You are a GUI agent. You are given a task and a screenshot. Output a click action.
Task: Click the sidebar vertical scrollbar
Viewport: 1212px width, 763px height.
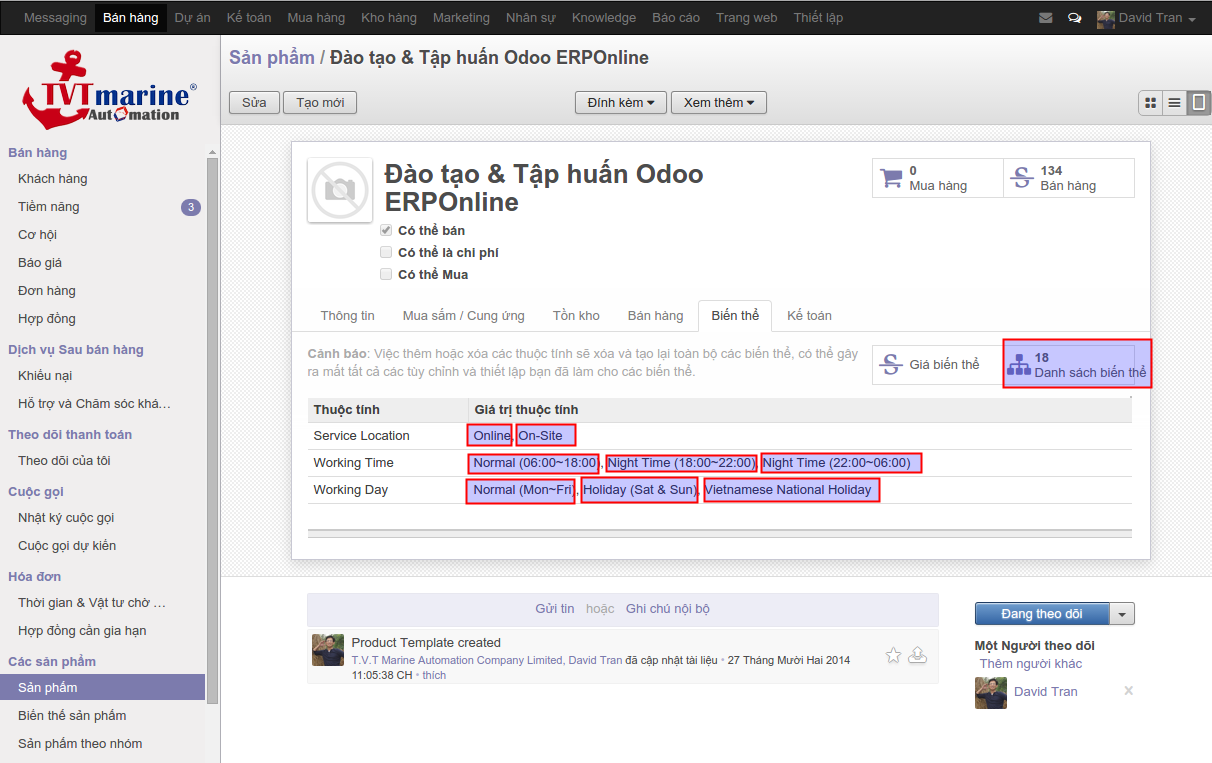[x=212, y=430]
